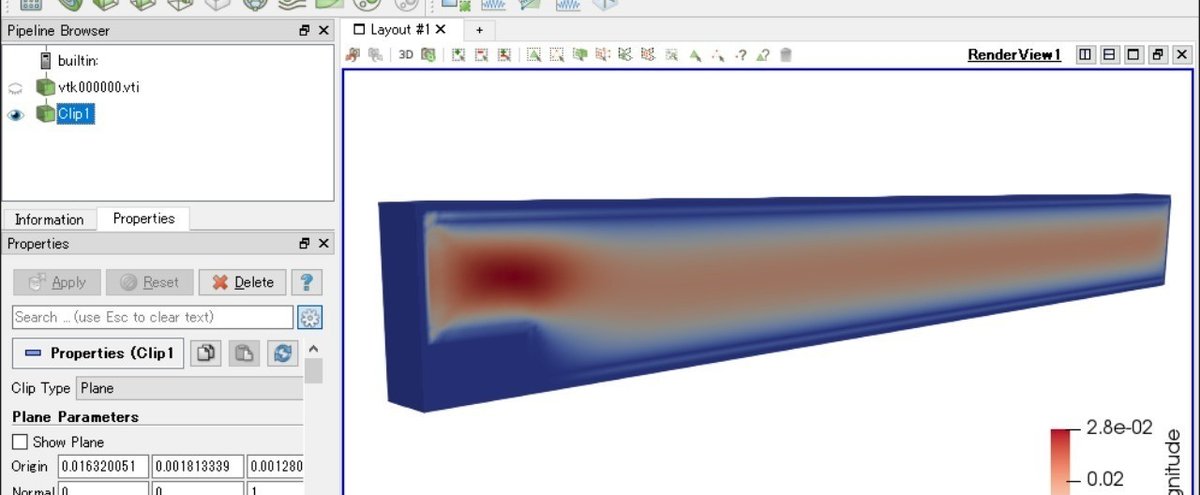Viewport: 1200px width, 495px height.
Task: Copy Clip1 properties with copy icon
Action: [x=206, y=353]
